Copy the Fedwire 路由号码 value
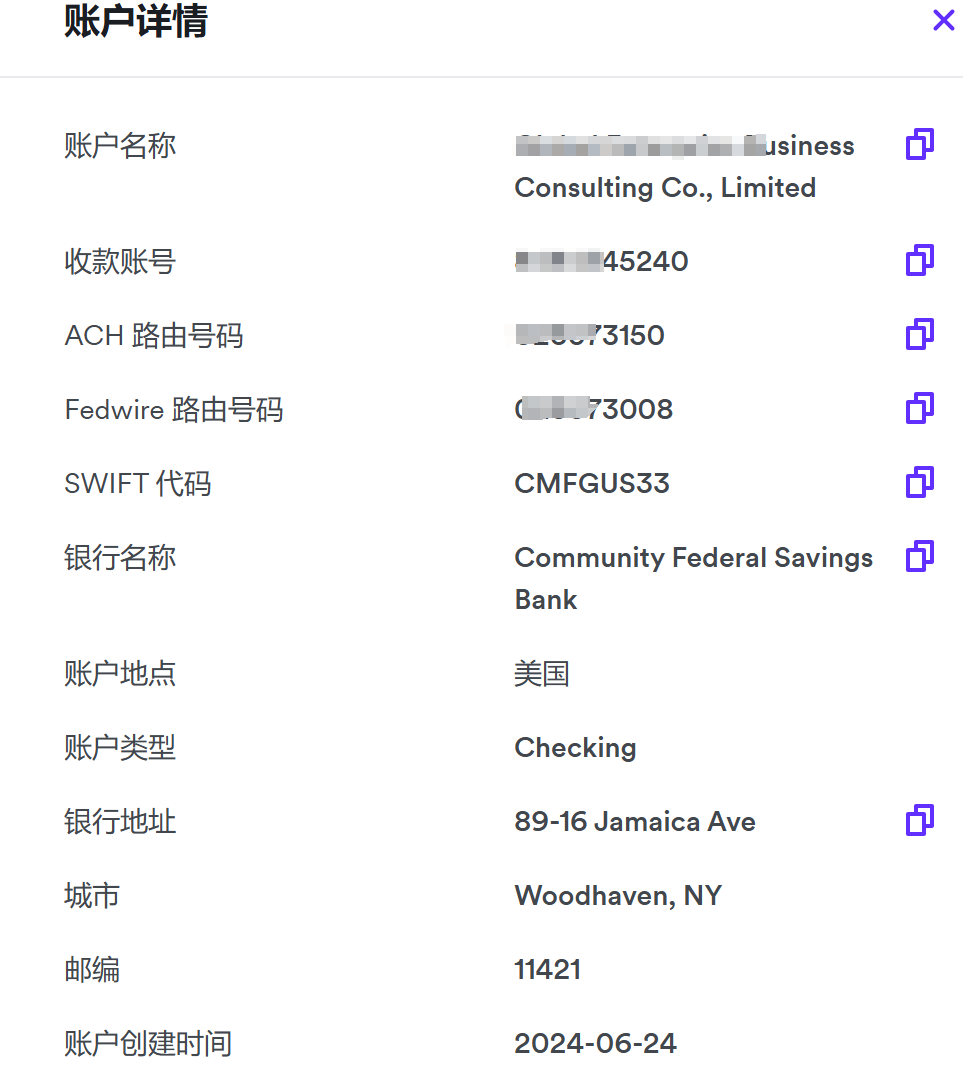Viewport: 963px width, 1087px height. click(919, 409)
